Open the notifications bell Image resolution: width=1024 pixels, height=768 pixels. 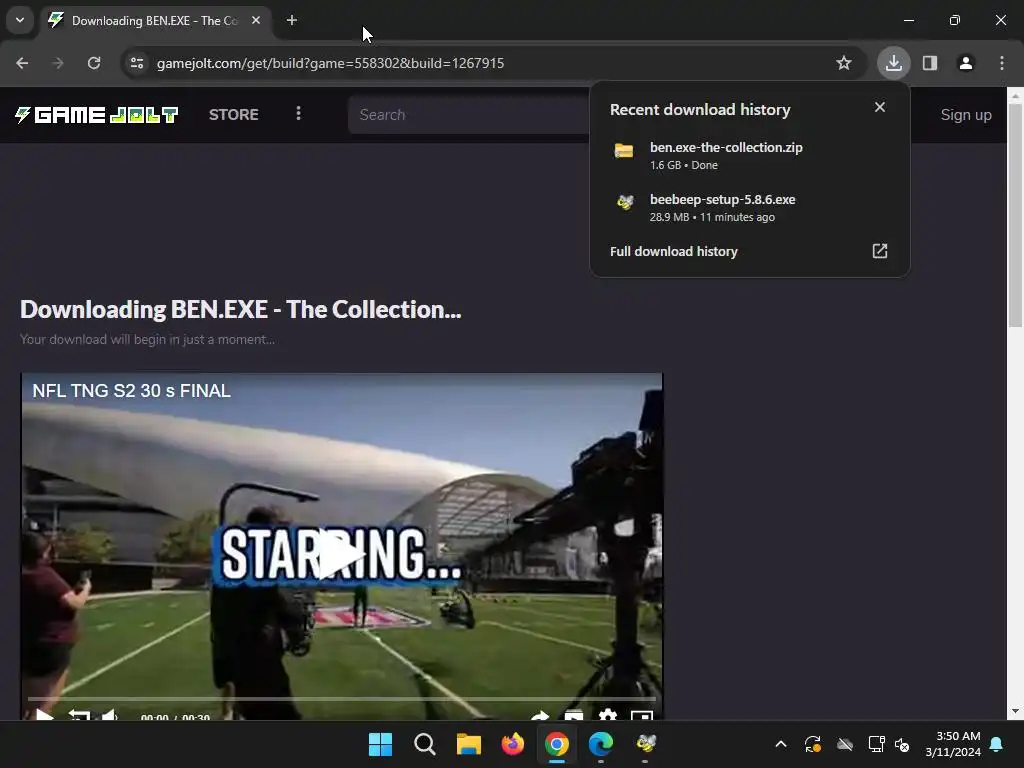(997, 744)
